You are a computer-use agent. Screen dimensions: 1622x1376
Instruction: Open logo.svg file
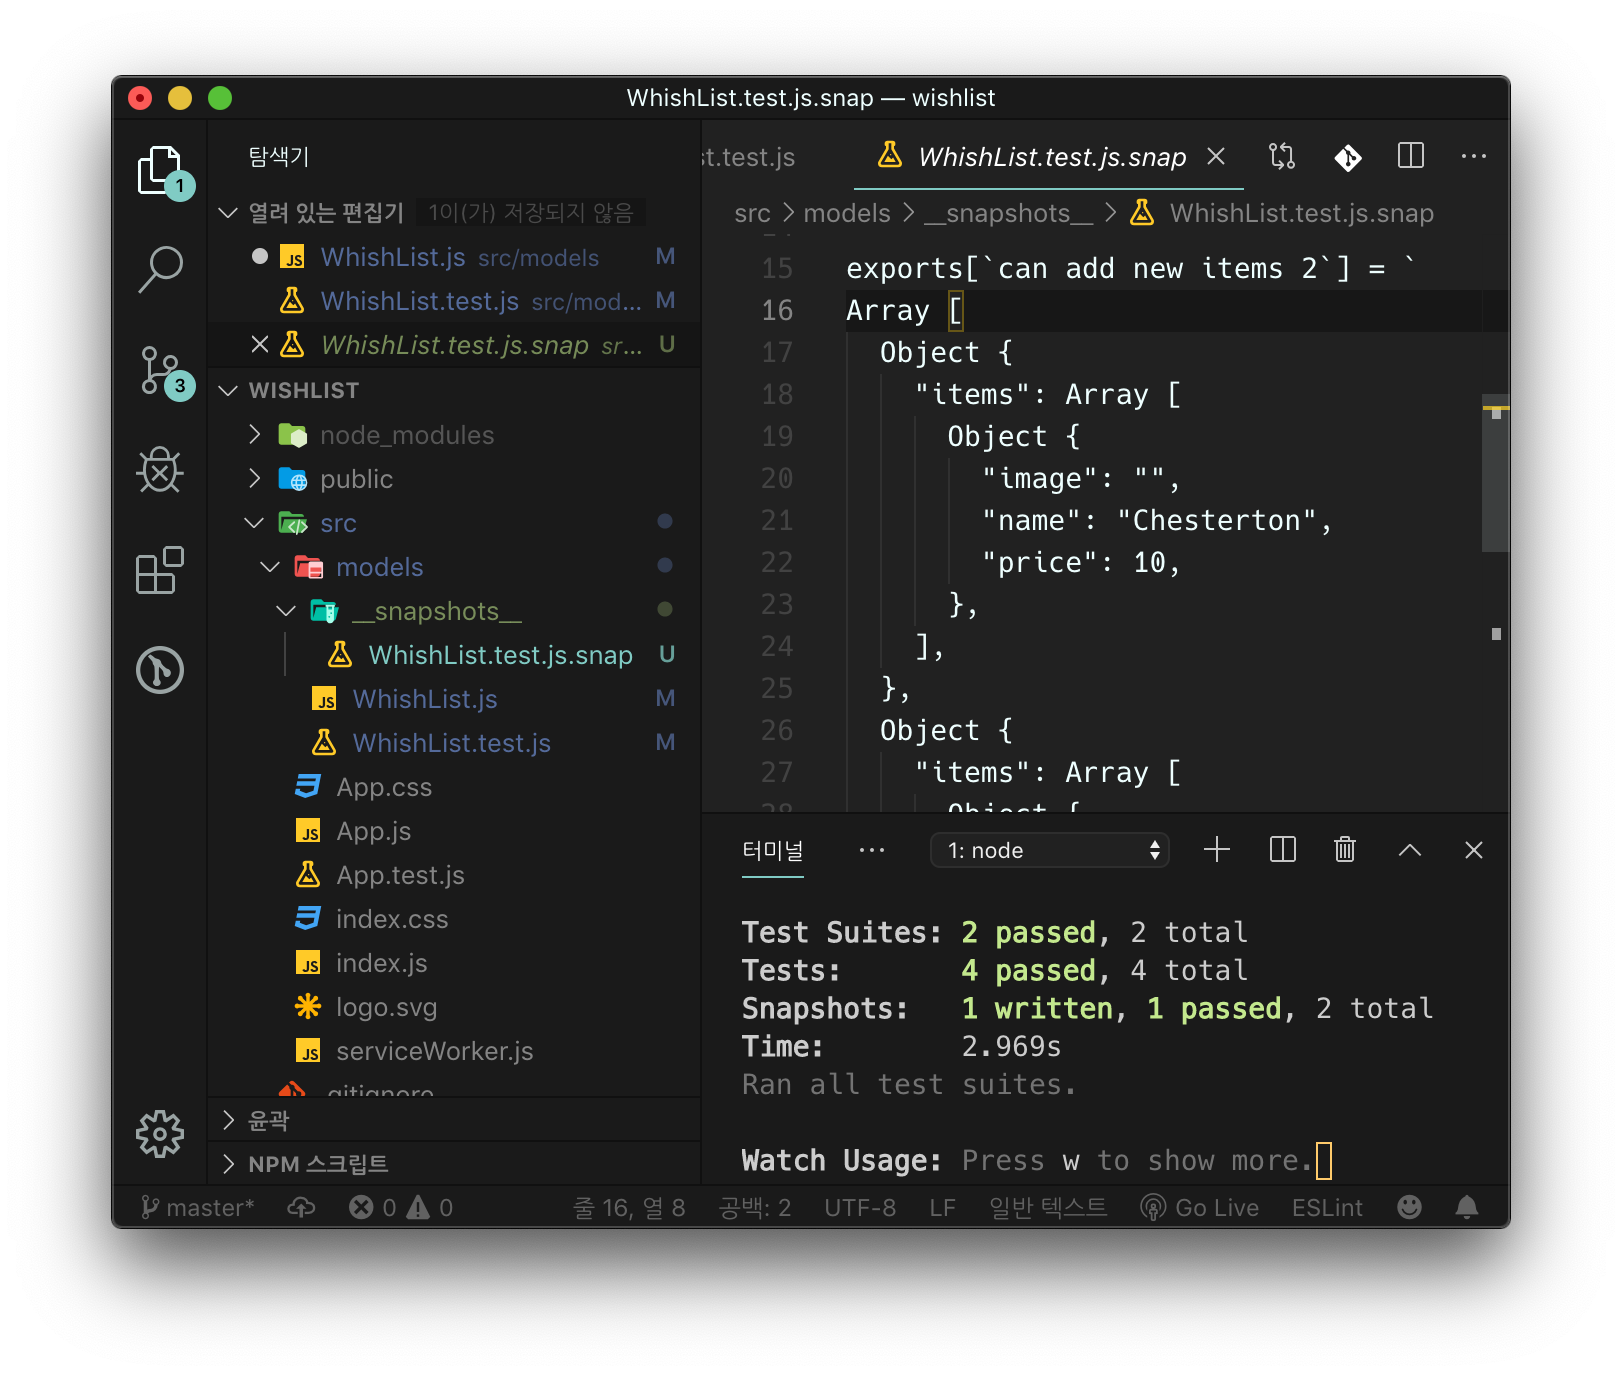point(455,1007)
